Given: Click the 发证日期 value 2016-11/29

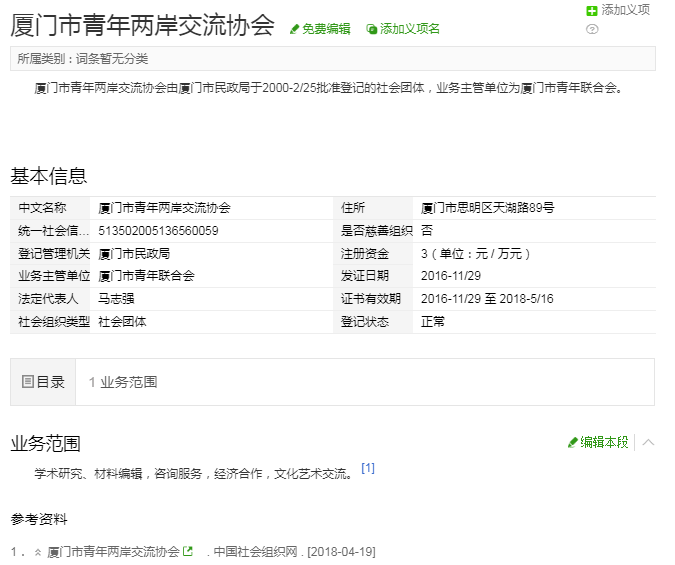Looking at the screenshot, I should [x=451, y=276].
